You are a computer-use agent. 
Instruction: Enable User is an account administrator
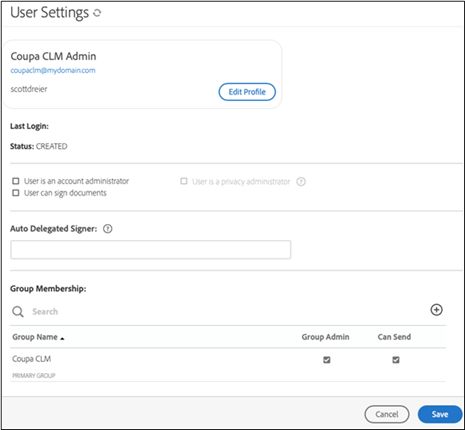point(16,181)
